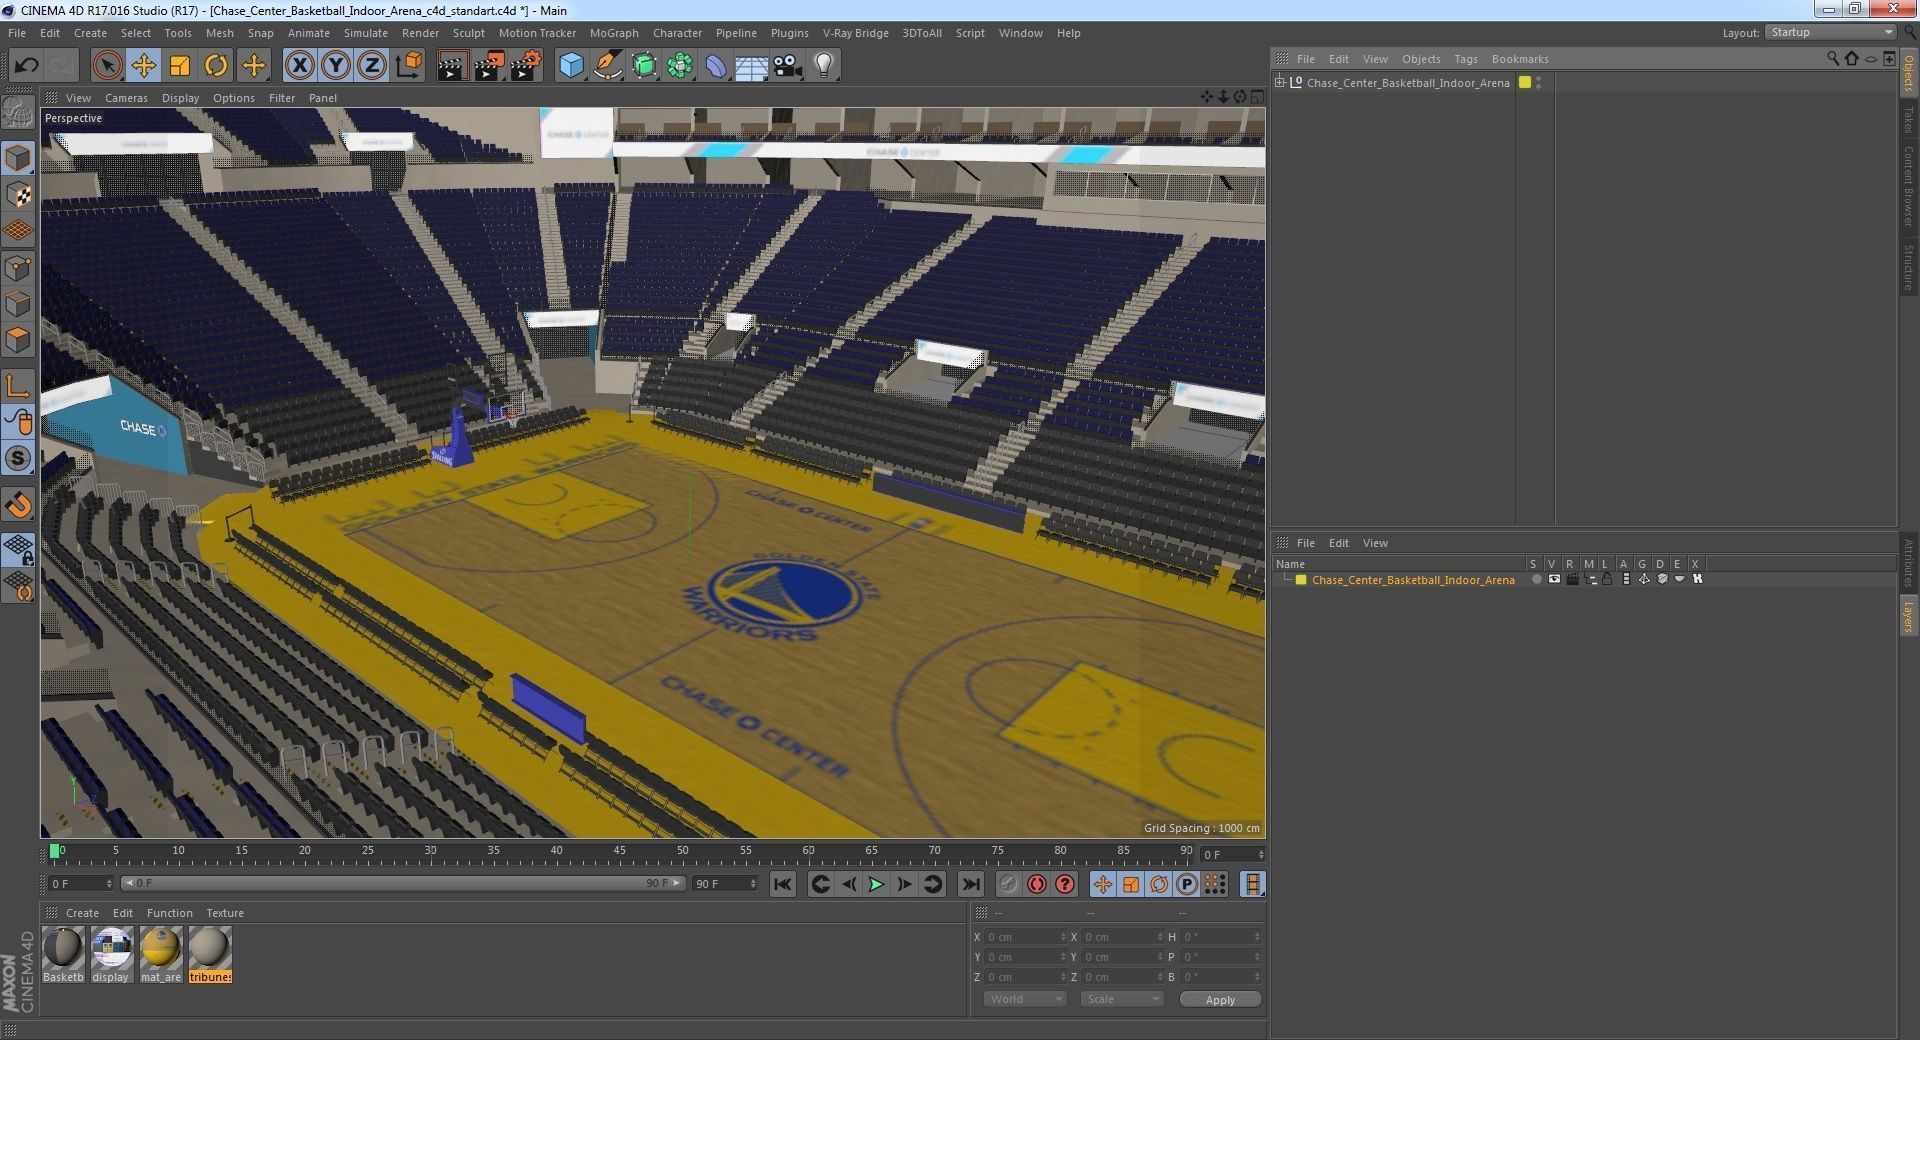
Task: Toggle arena layer lock icon
Action: (1608, 580)
